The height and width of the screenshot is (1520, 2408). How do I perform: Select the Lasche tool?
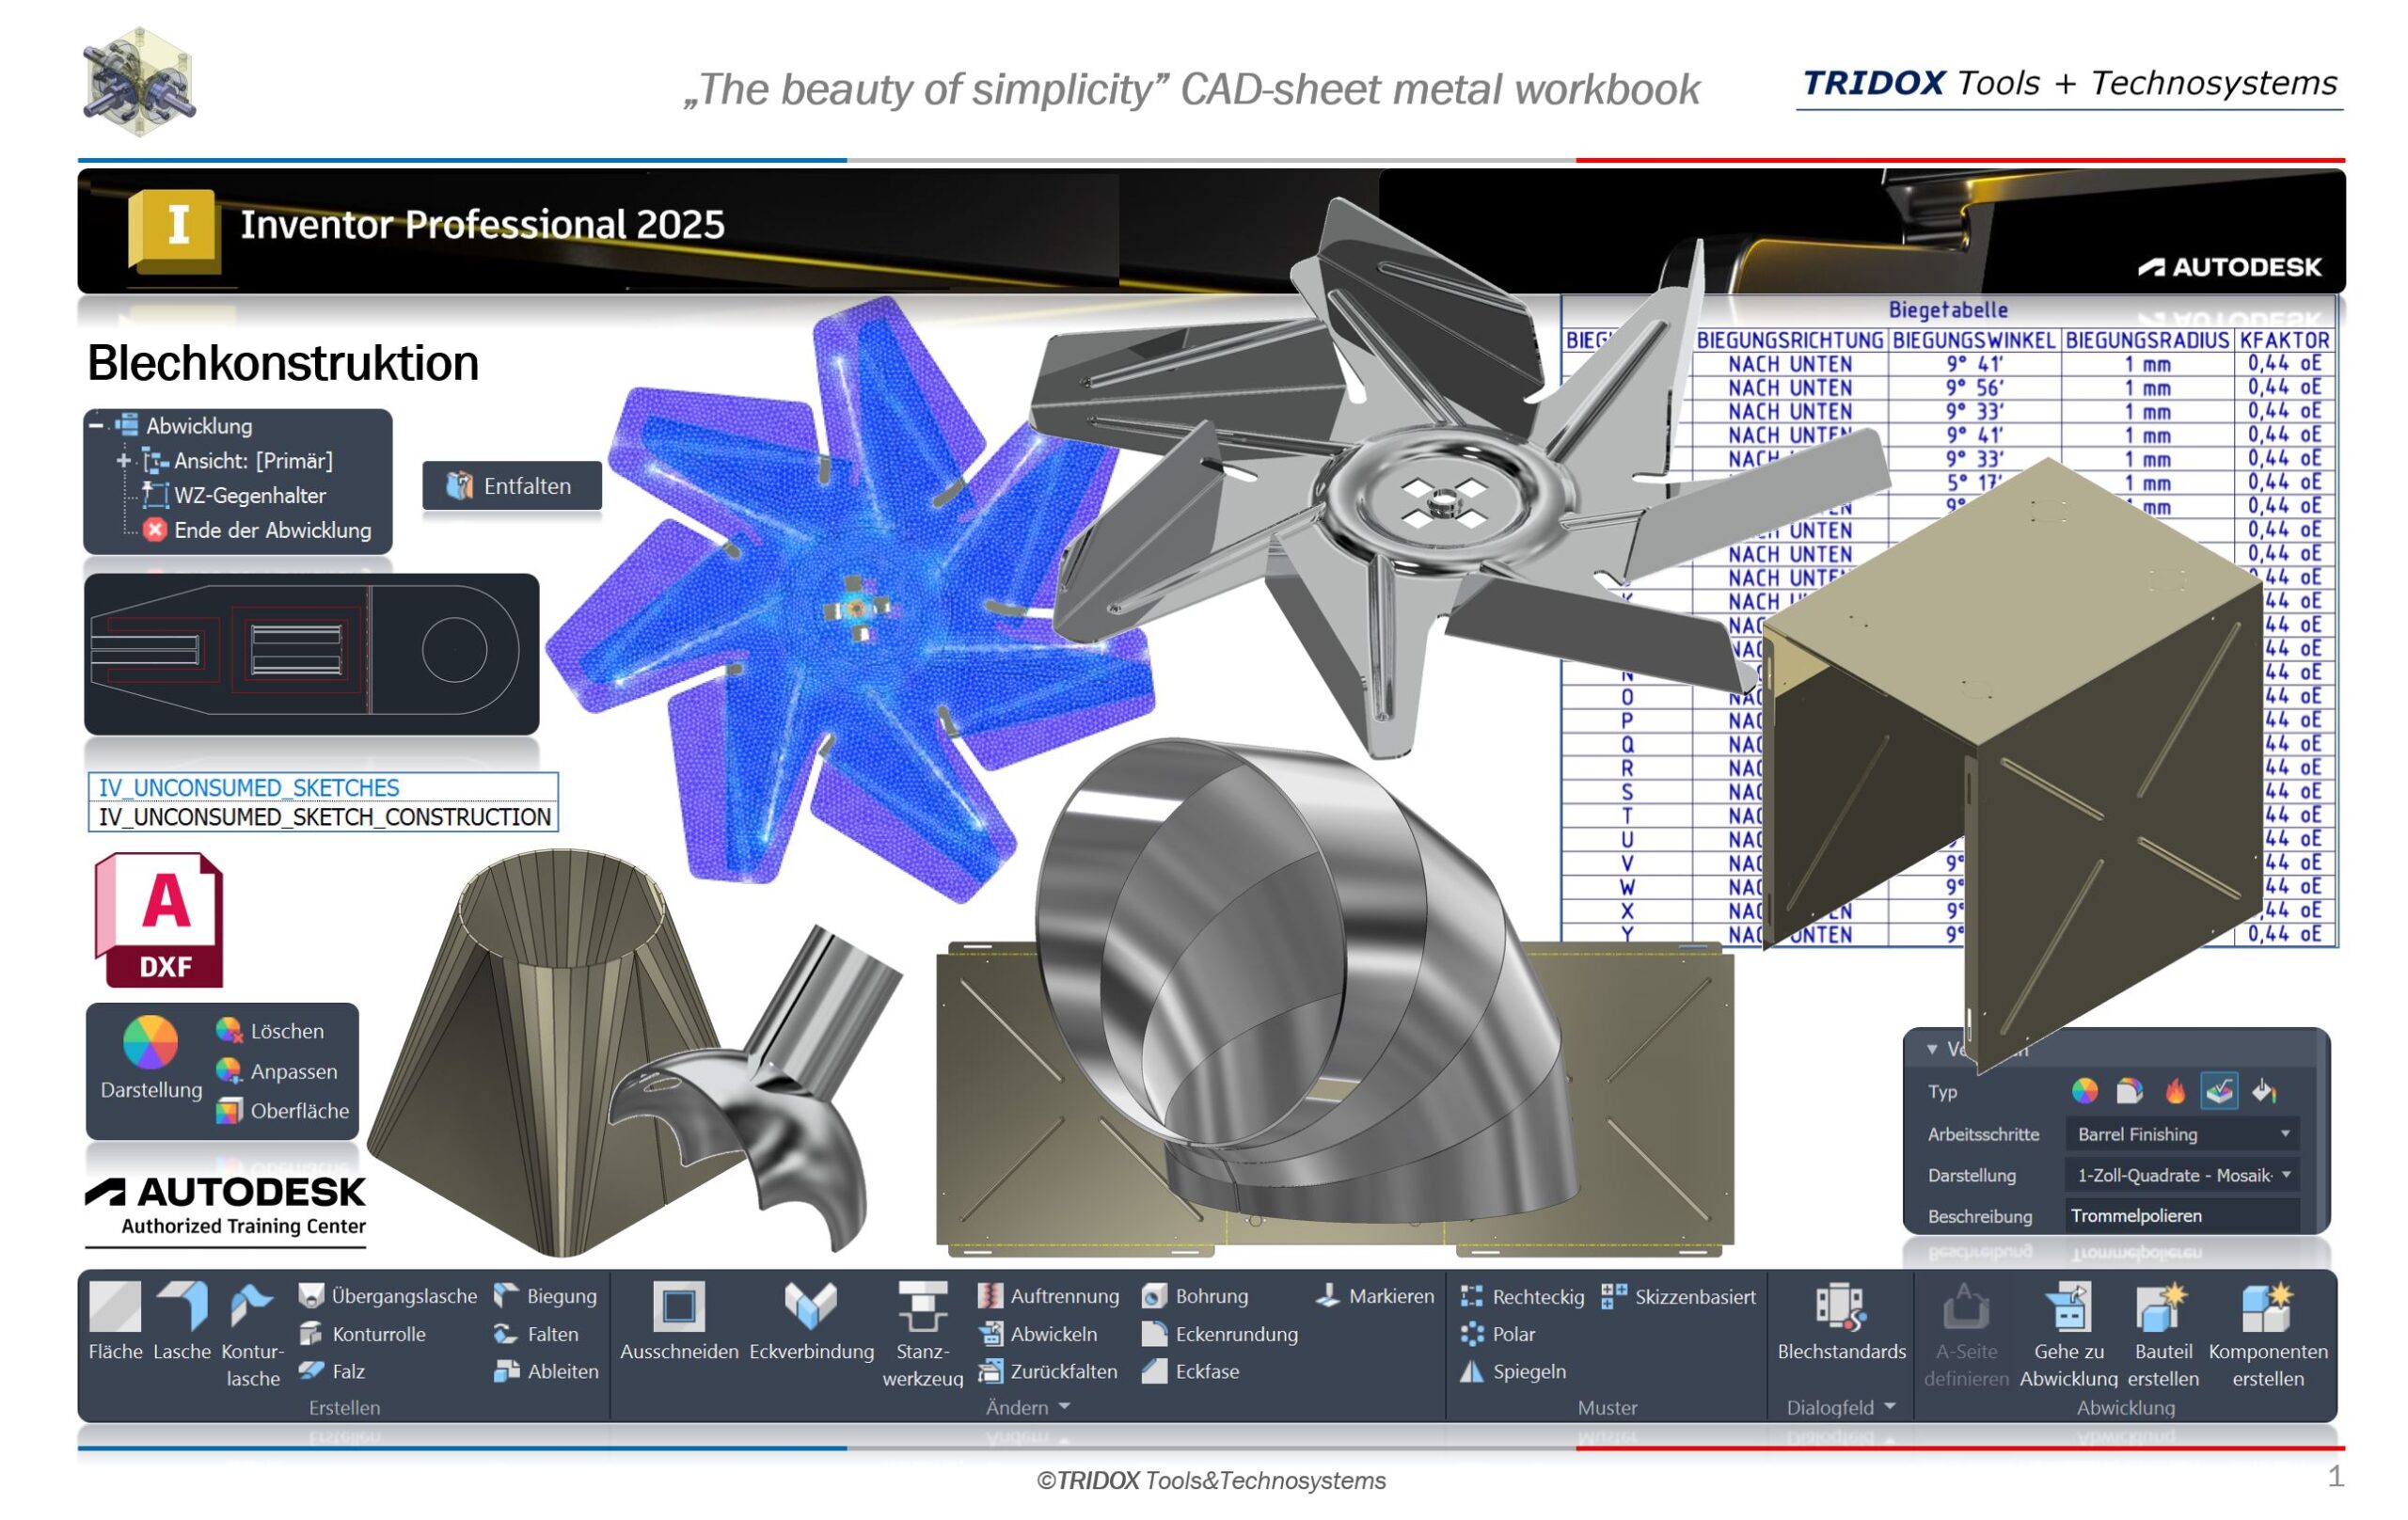pos(182,1320)
